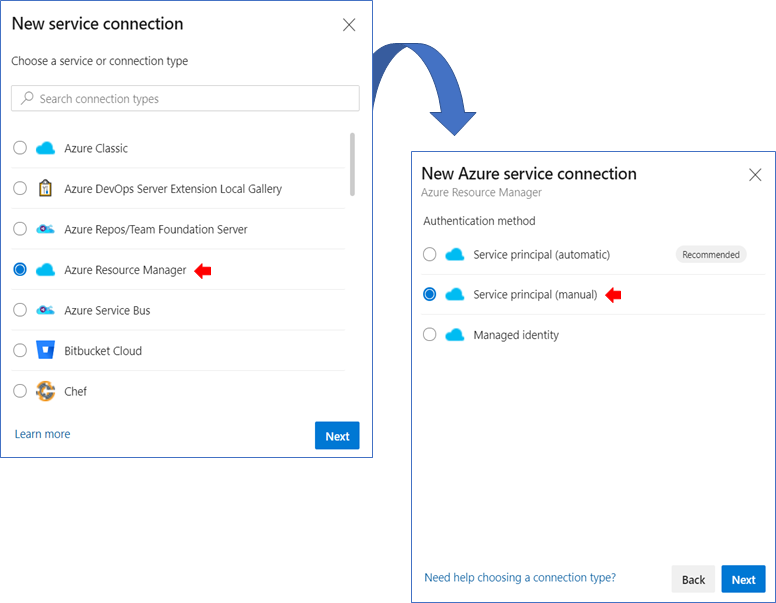Choose the Chef radio button
776x603 pixels.
pos(20,391)
